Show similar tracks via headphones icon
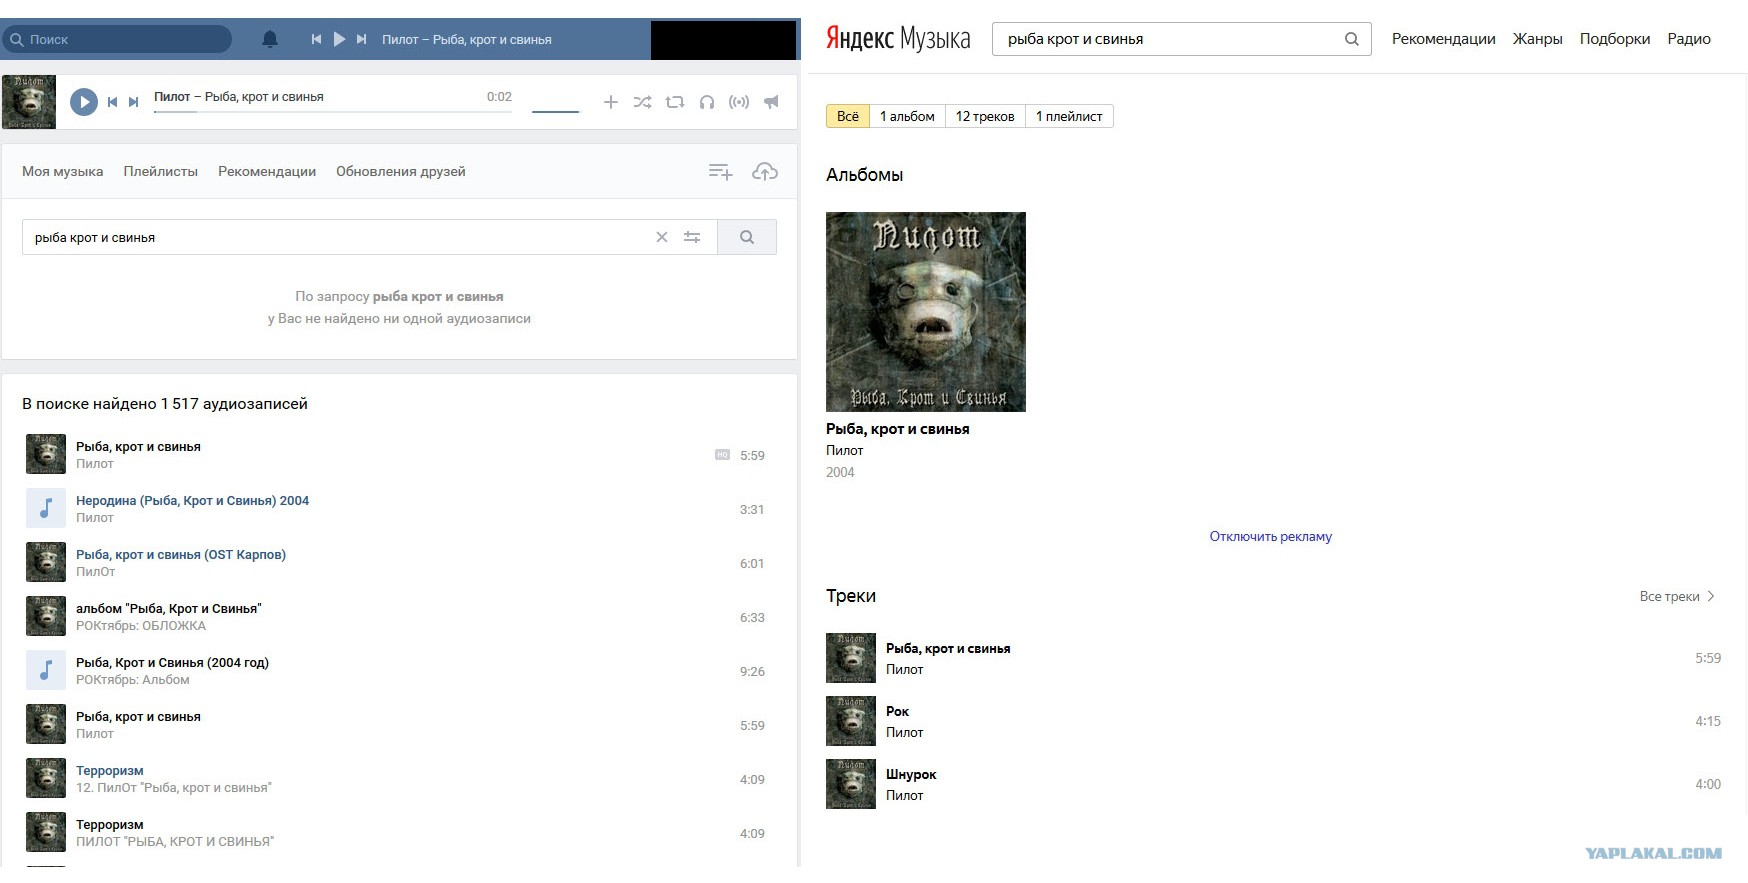The image size is (1748, 883). pos(707,102)
